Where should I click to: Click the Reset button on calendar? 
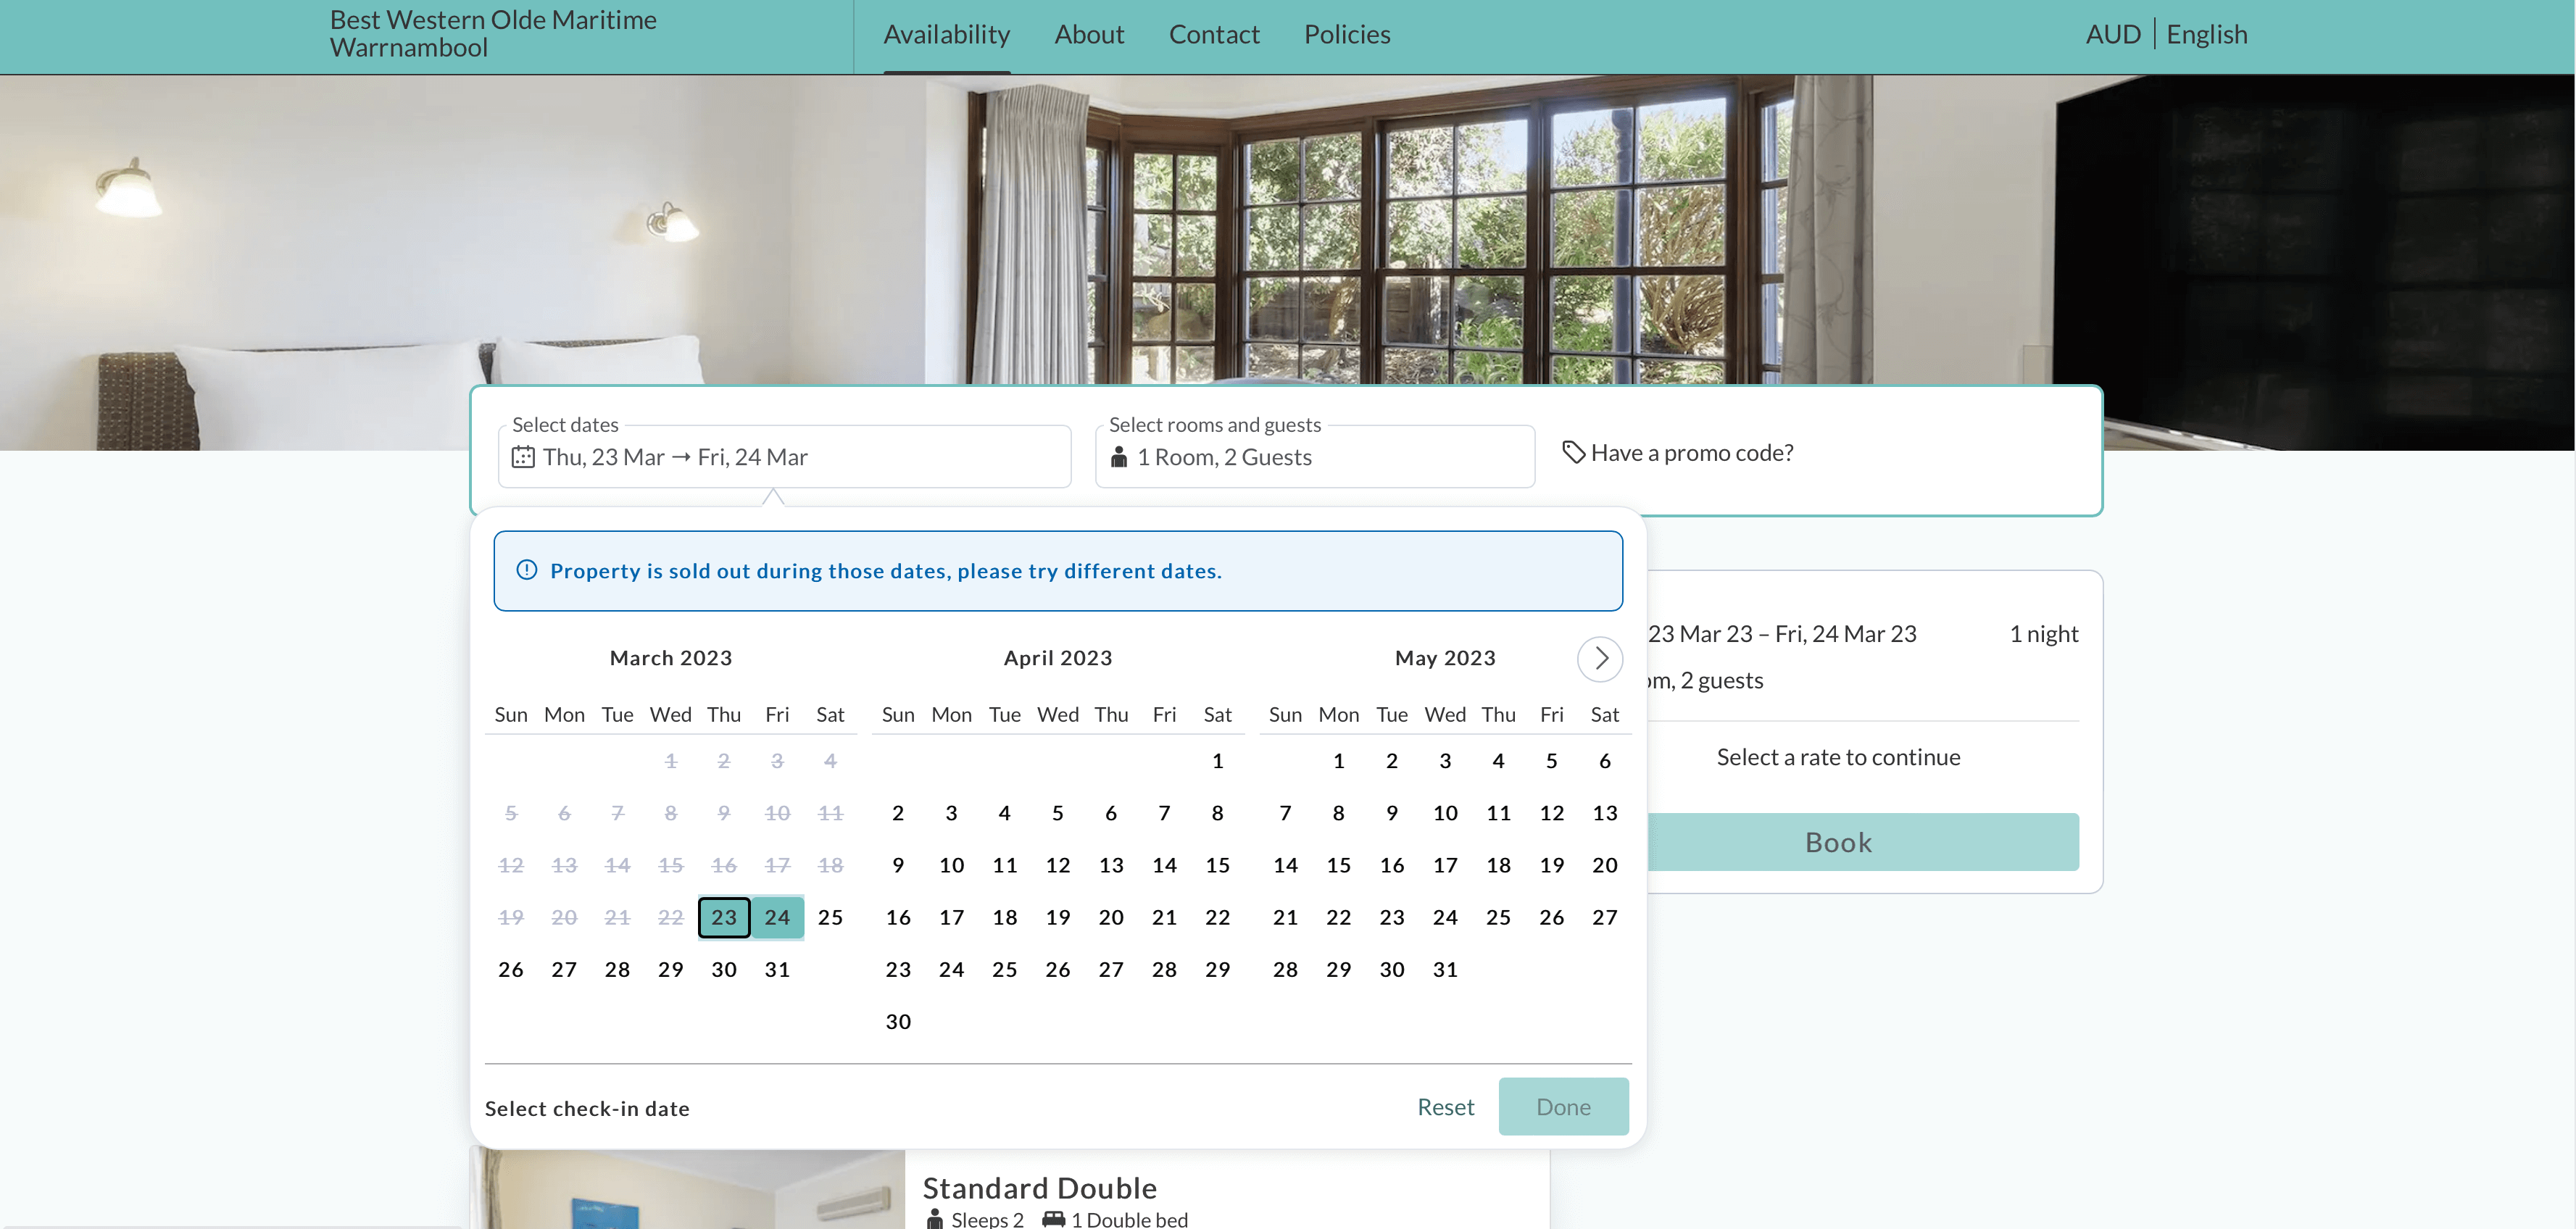1444,1106
